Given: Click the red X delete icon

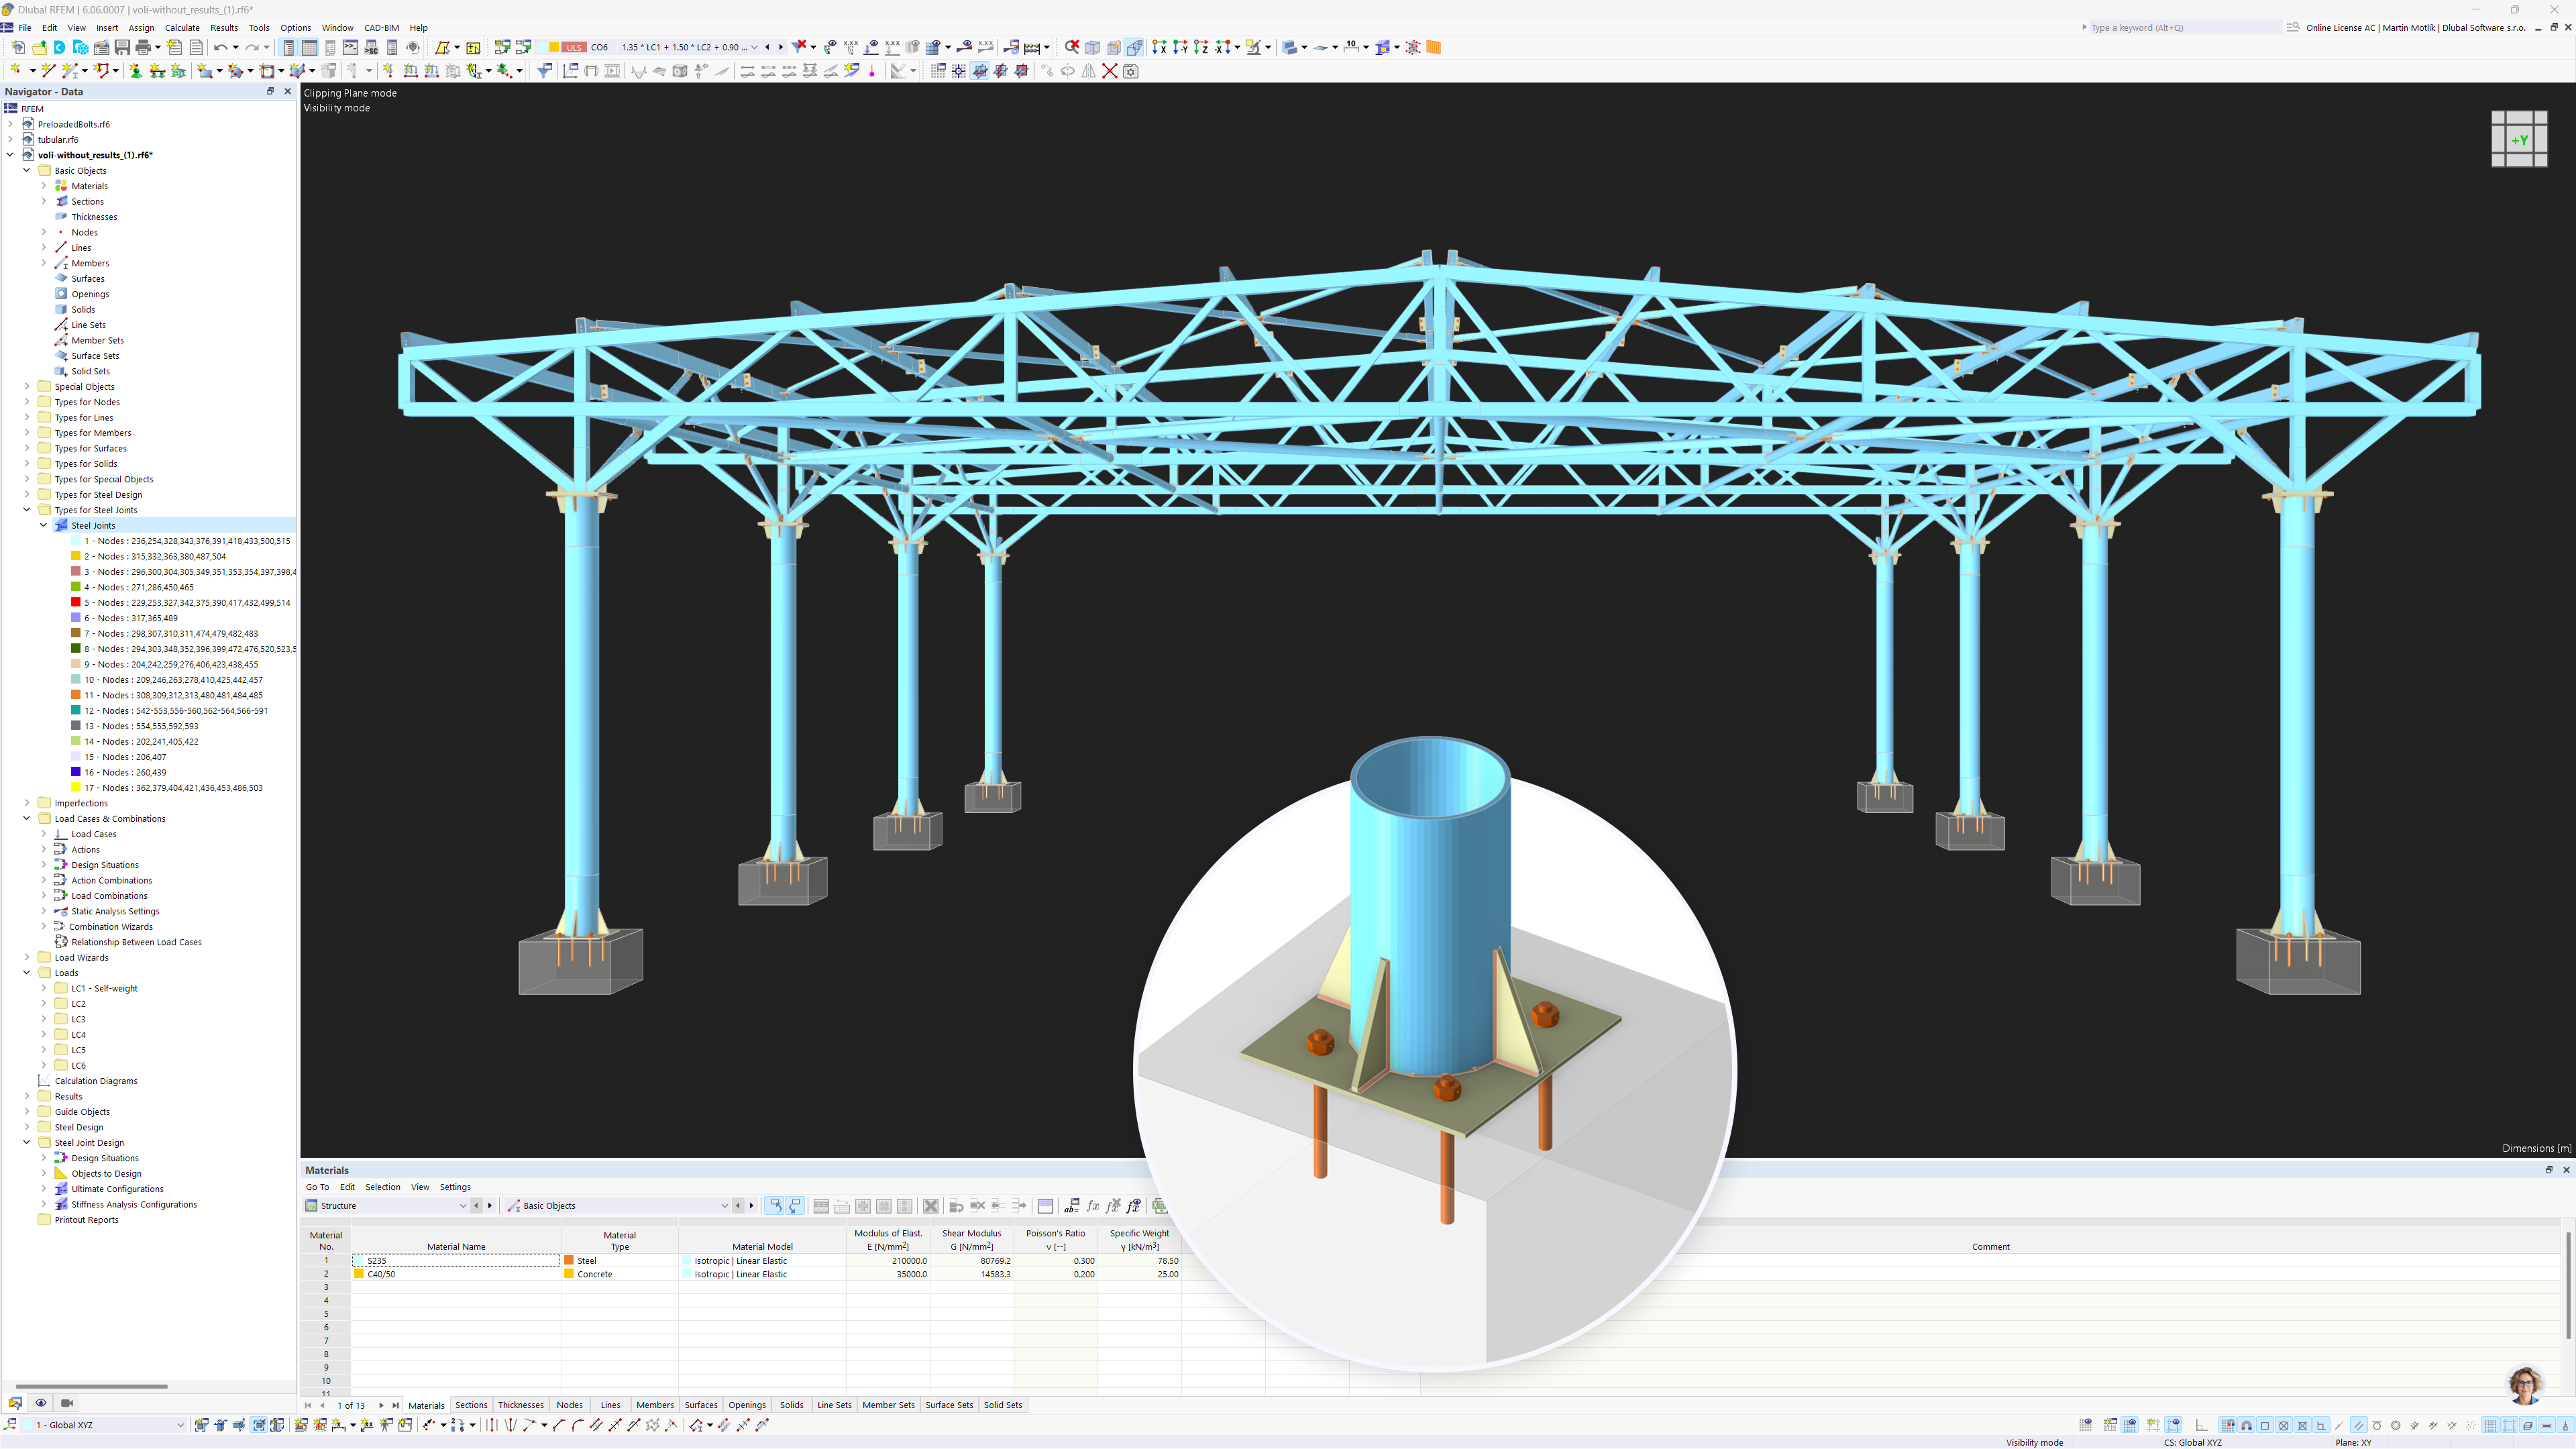Looking at the screenshot, I should (1110, 71).
